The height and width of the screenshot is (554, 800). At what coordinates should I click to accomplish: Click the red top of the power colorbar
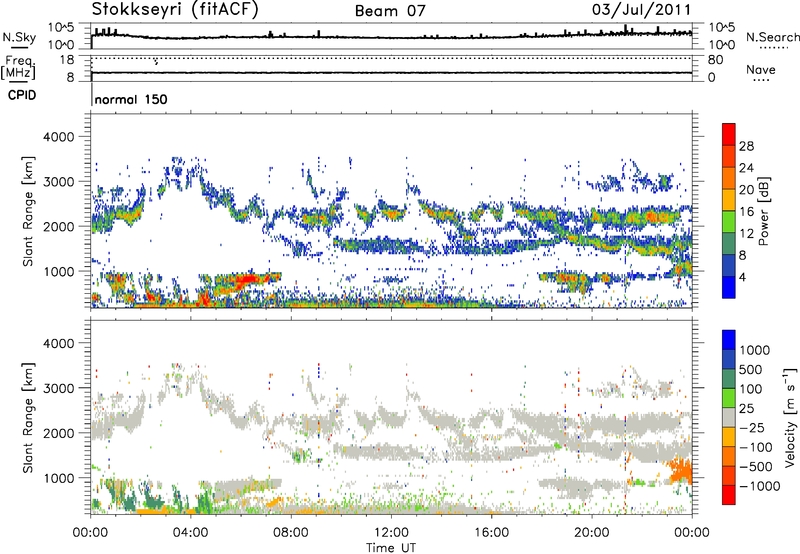[x=729, y=134]
